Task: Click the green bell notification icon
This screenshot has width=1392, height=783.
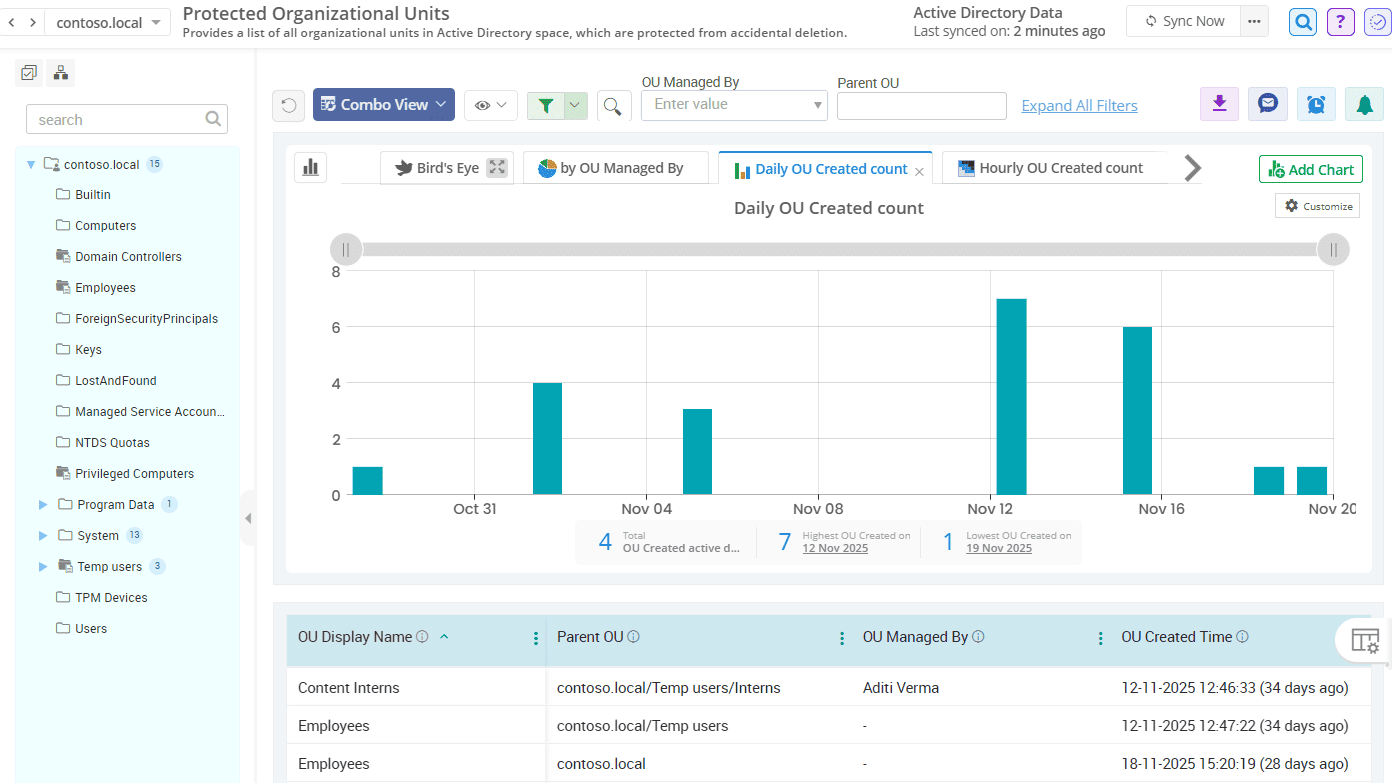Action: point(1364,104)
